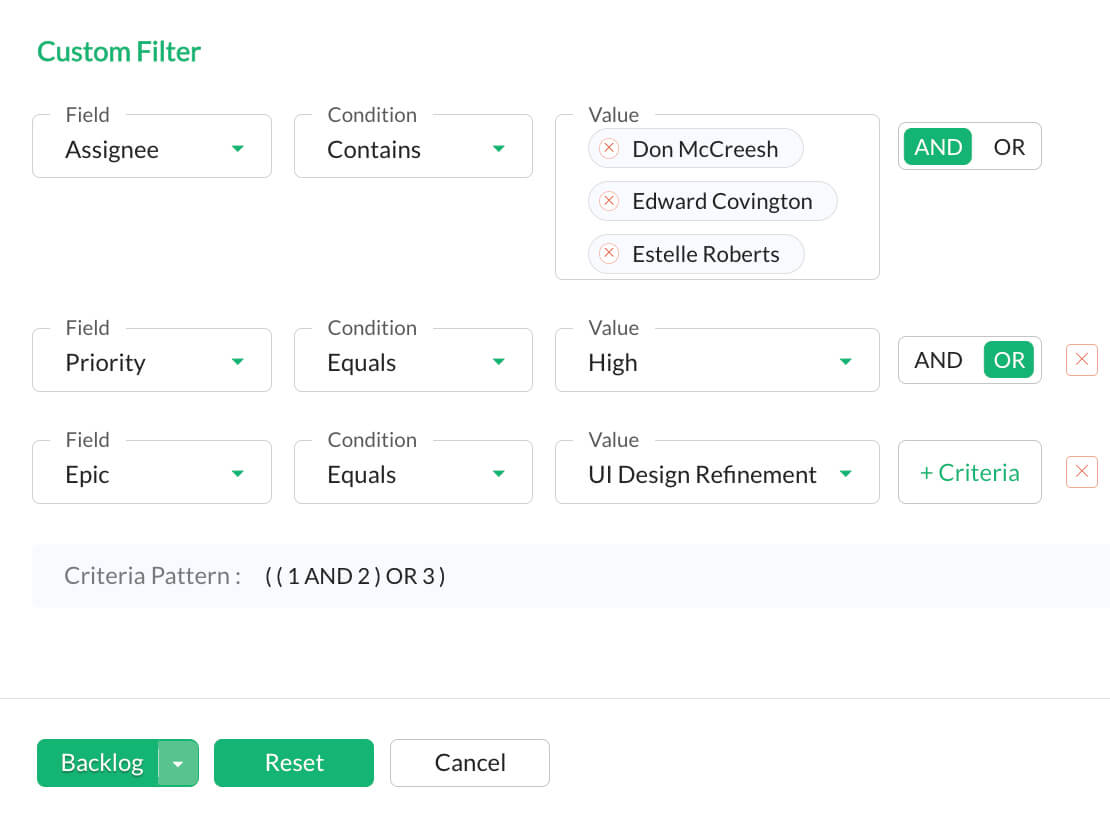Apply the filter with the Backlog button
Screen dimensions: 1110x820
[100, 762]
